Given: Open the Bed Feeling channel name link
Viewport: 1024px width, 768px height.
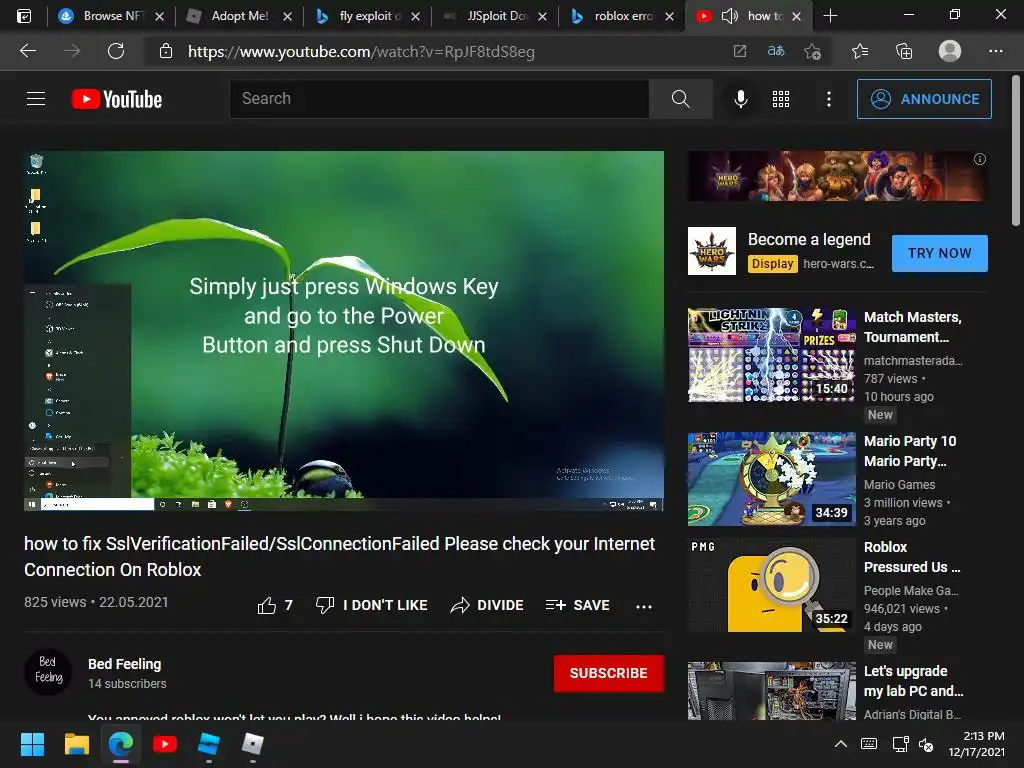Looking at the screenshot, I should pos(125,664).
